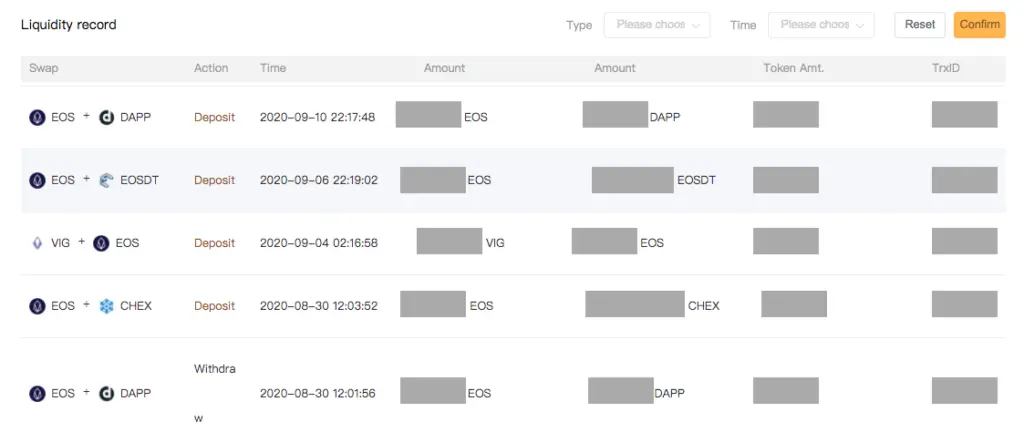
Task: Click the VIG token icon
Action: pyautogui.click(x=37, y=243)
